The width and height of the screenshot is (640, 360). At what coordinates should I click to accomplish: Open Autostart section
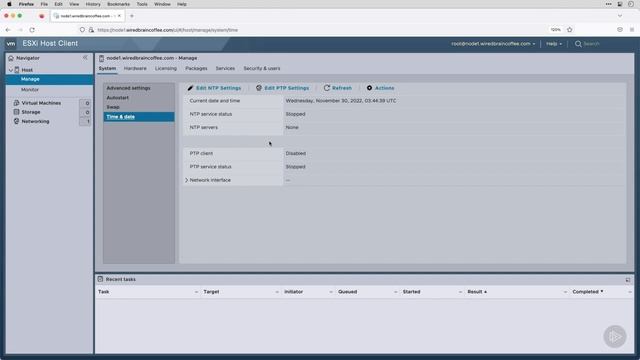pos(118,98)
